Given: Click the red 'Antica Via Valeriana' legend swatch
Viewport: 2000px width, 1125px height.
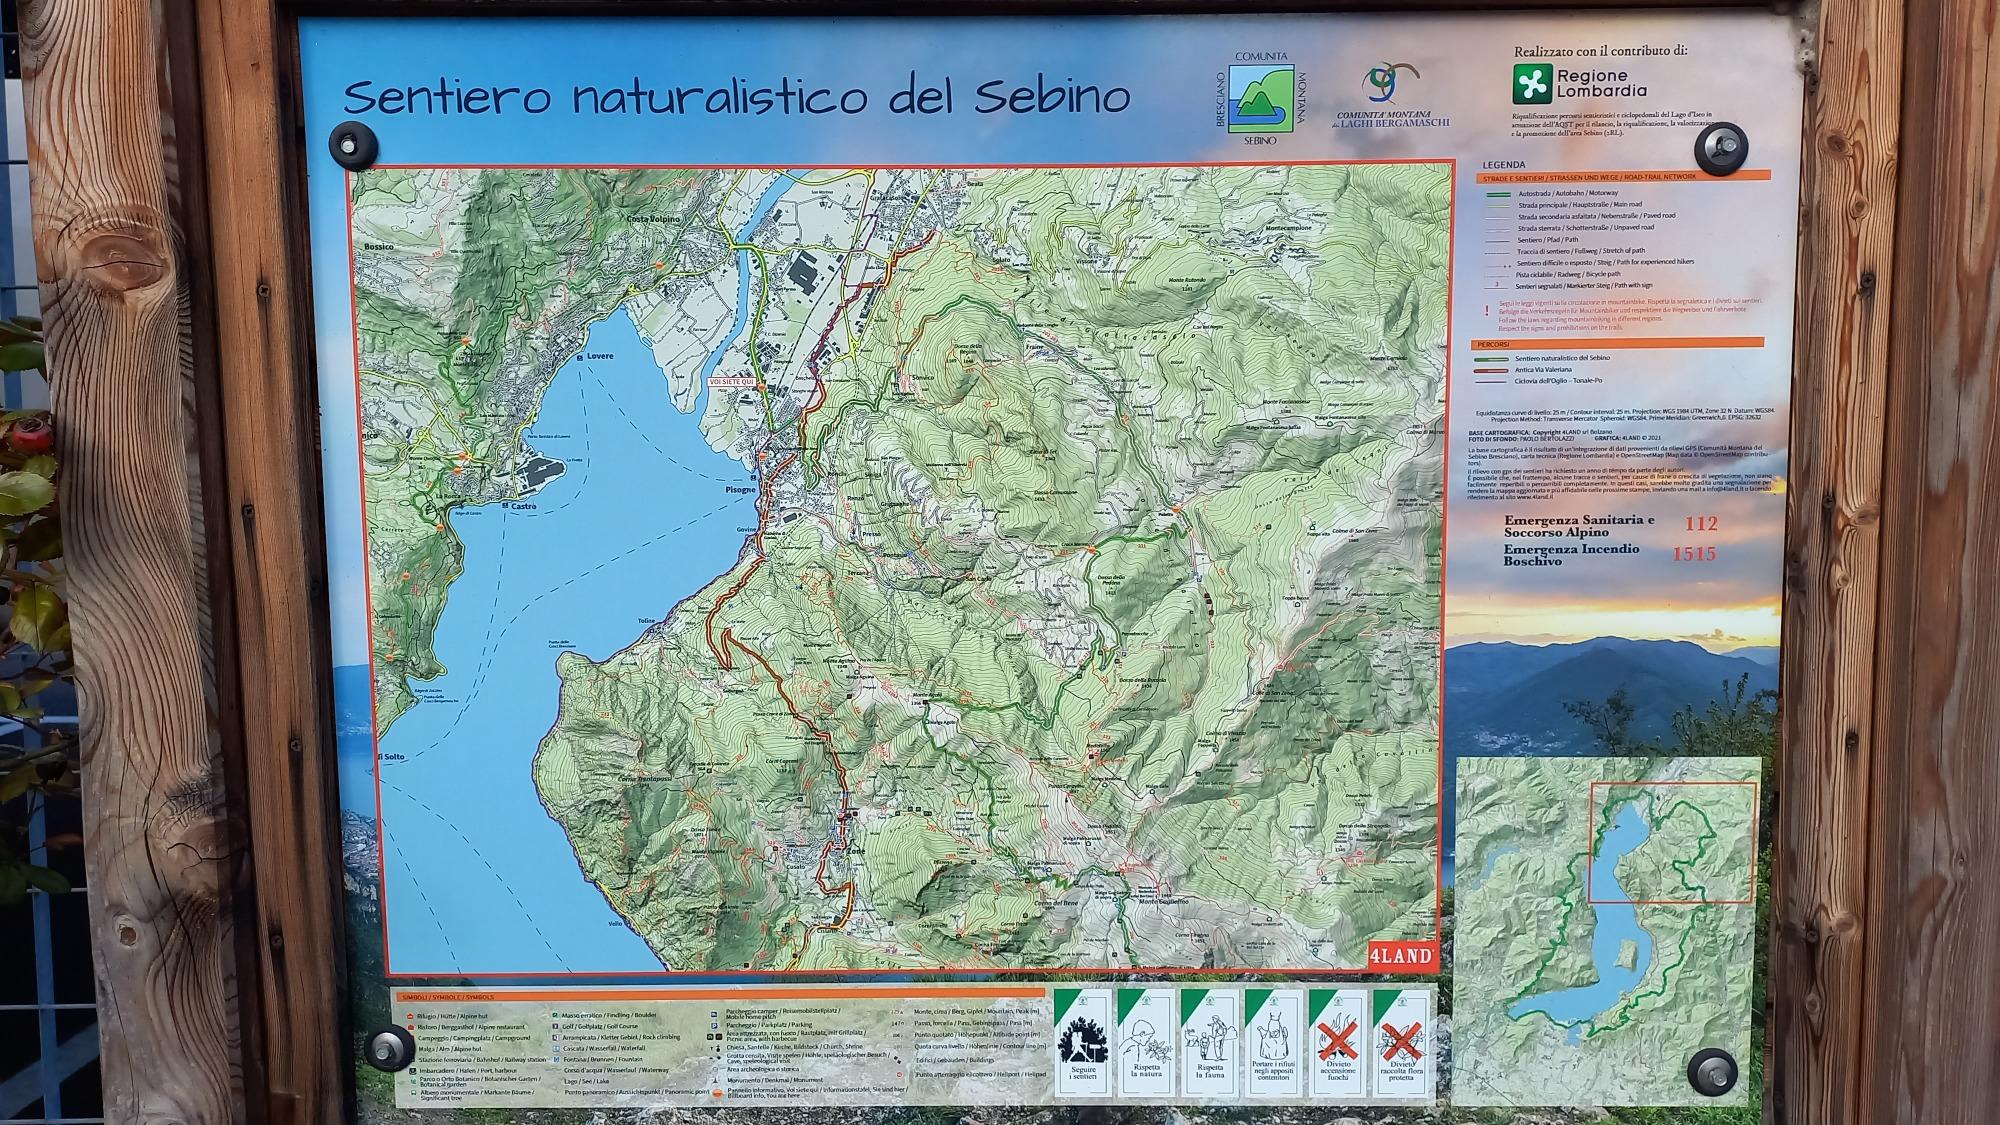Looking at the screenshot, I should [1490, 369].
